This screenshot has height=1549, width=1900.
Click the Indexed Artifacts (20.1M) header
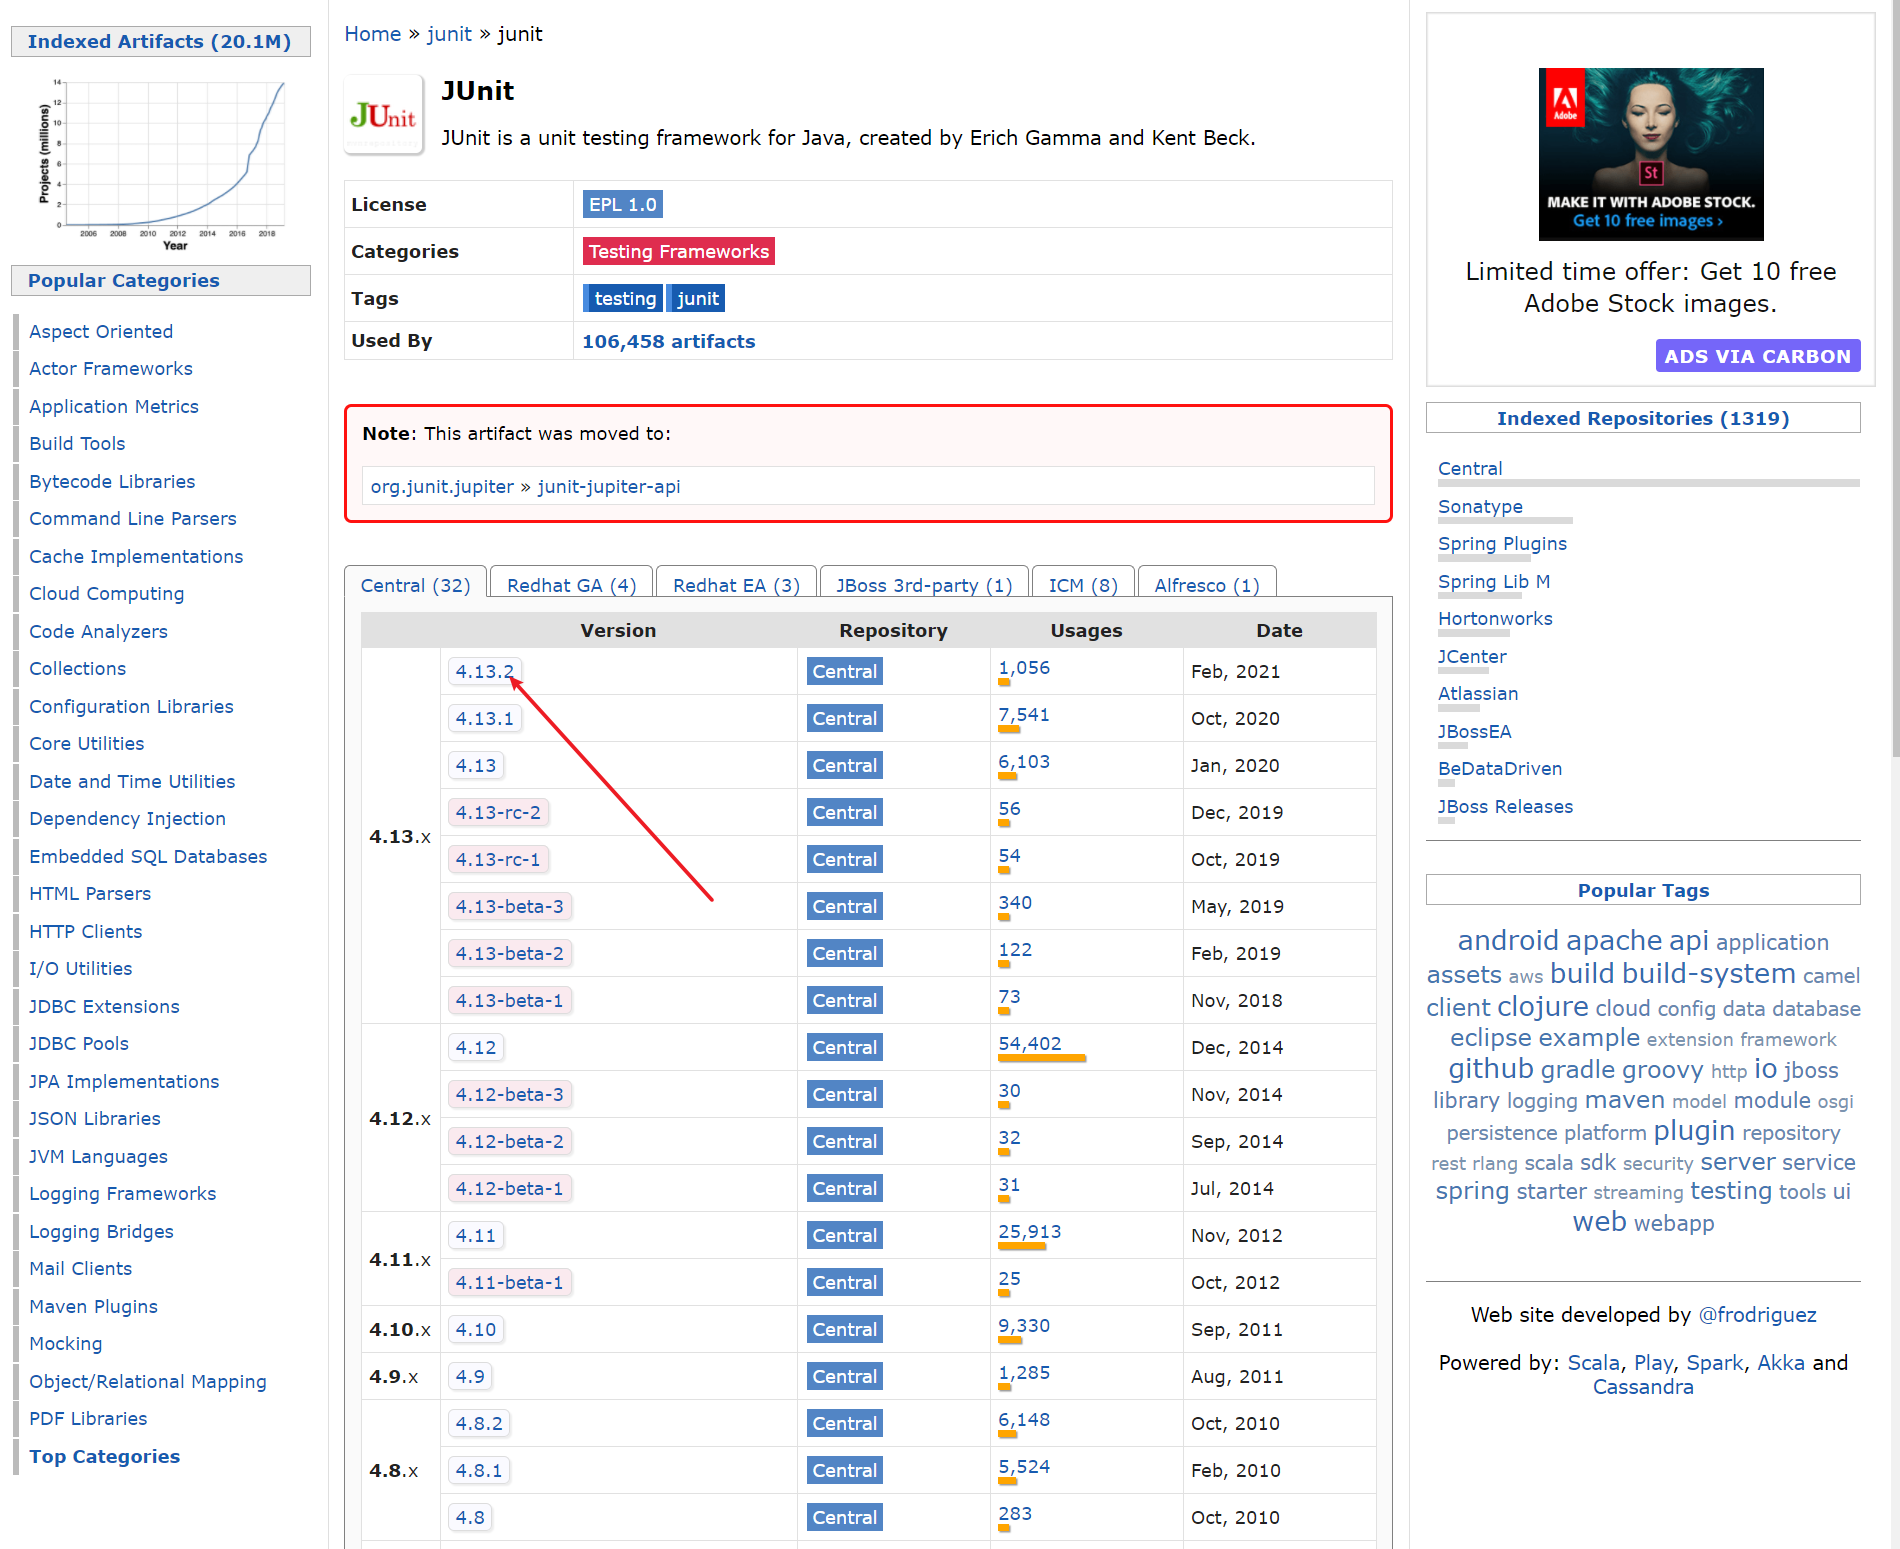[159, 41]
